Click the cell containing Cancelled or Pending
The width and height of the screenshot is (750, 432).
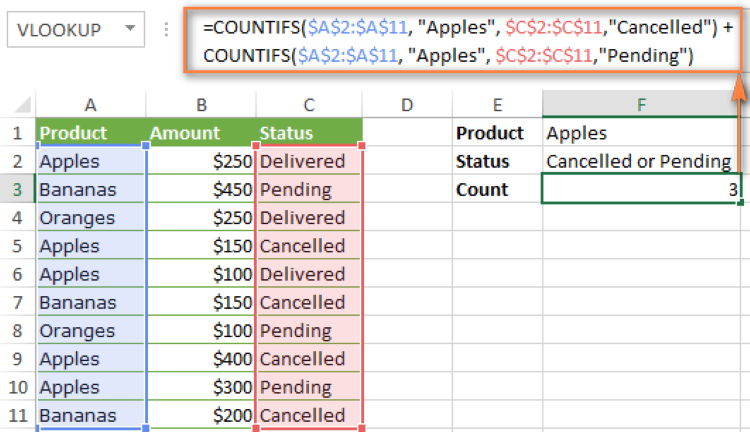(641, 161)
